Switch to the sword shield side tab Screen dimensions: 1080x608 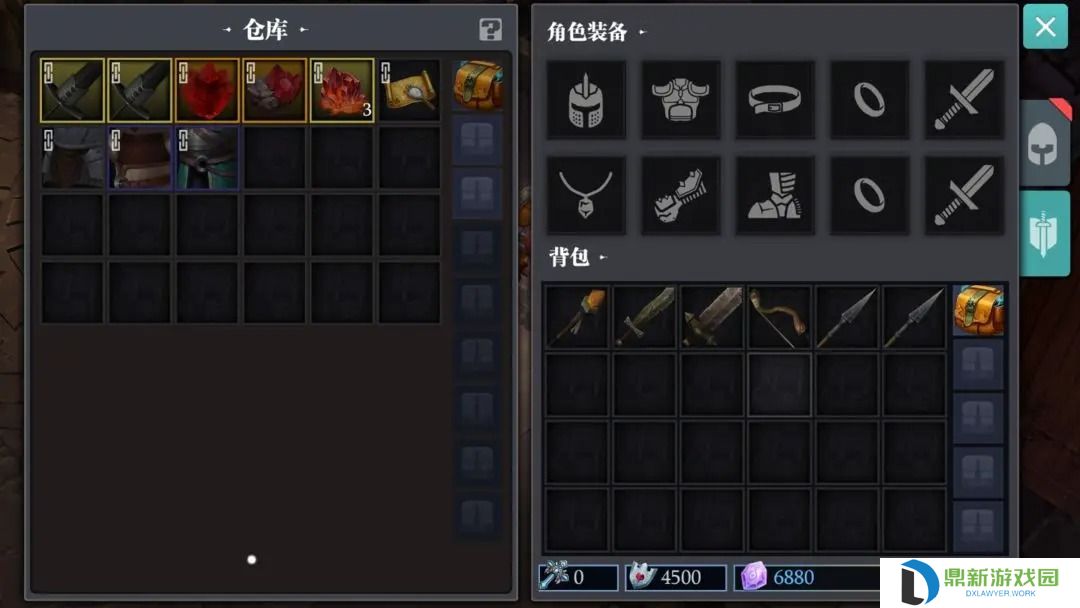point(1045,234)
